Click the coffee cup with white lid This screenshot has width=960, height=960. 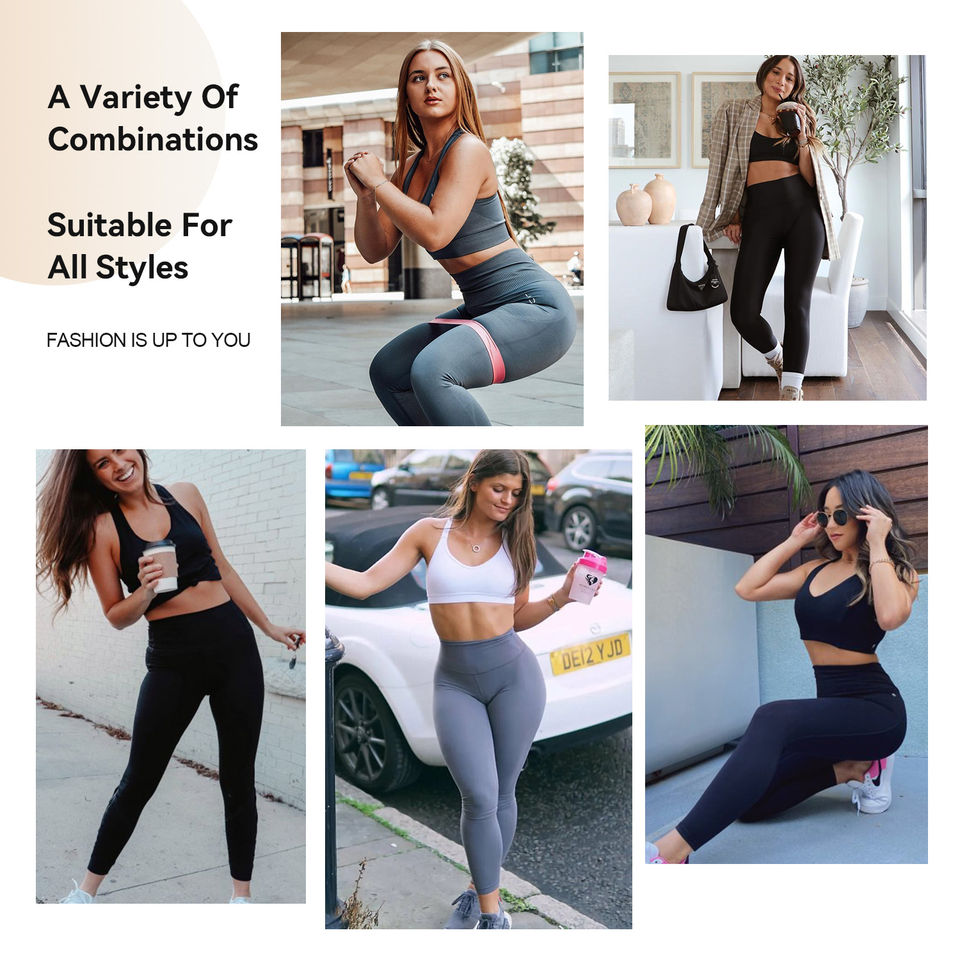point(161,566)
